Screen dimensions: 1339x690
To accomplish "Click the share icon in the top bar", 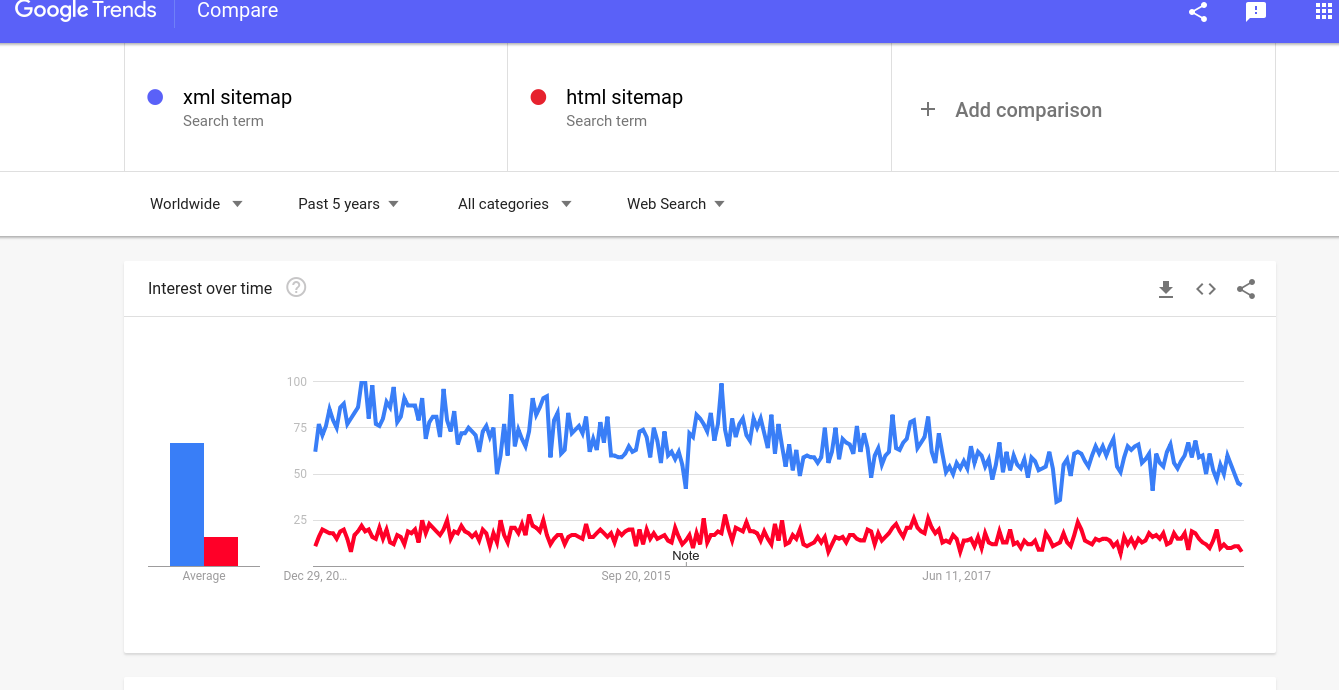I will [1197, 13].
